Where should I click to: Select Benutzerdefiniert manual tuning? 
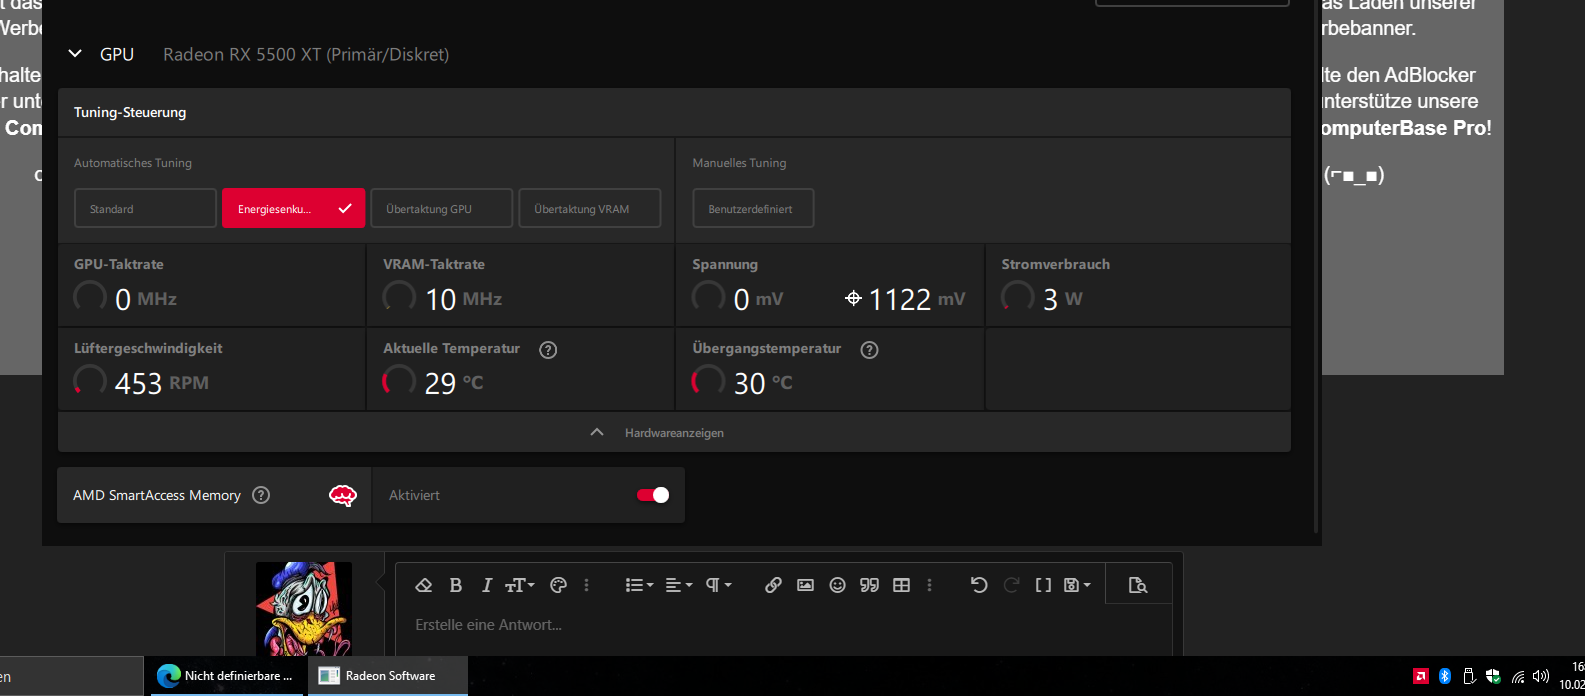753,208
